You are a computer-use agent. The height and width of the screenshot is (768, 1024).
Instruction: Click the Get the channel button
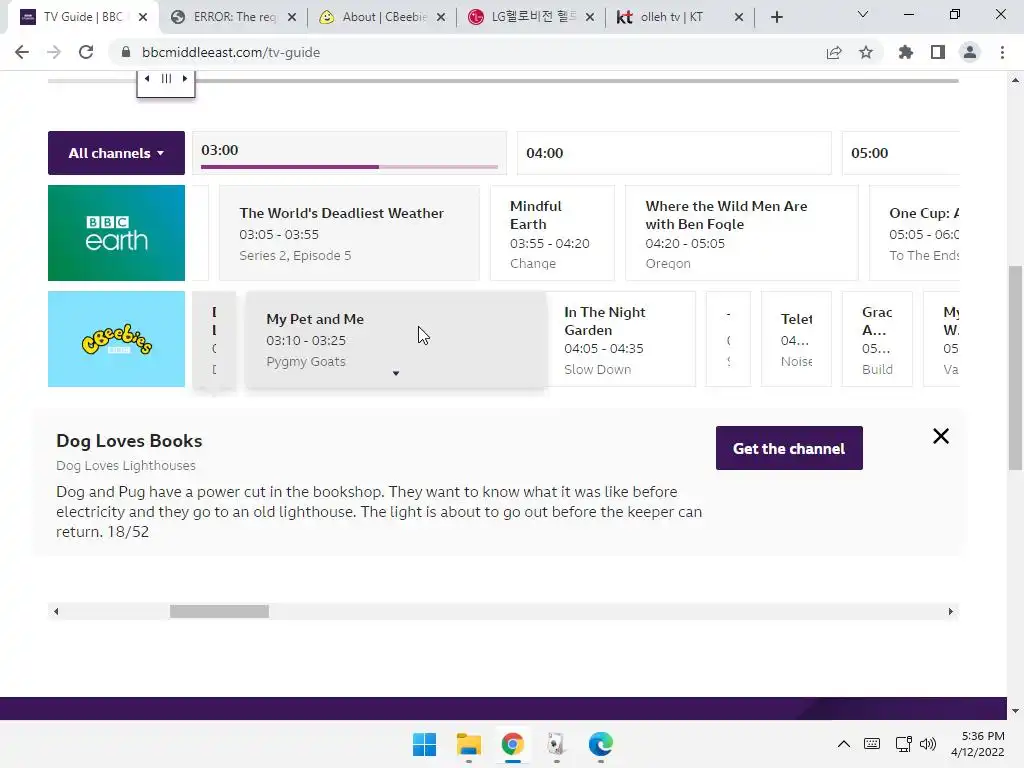[789, 448]
